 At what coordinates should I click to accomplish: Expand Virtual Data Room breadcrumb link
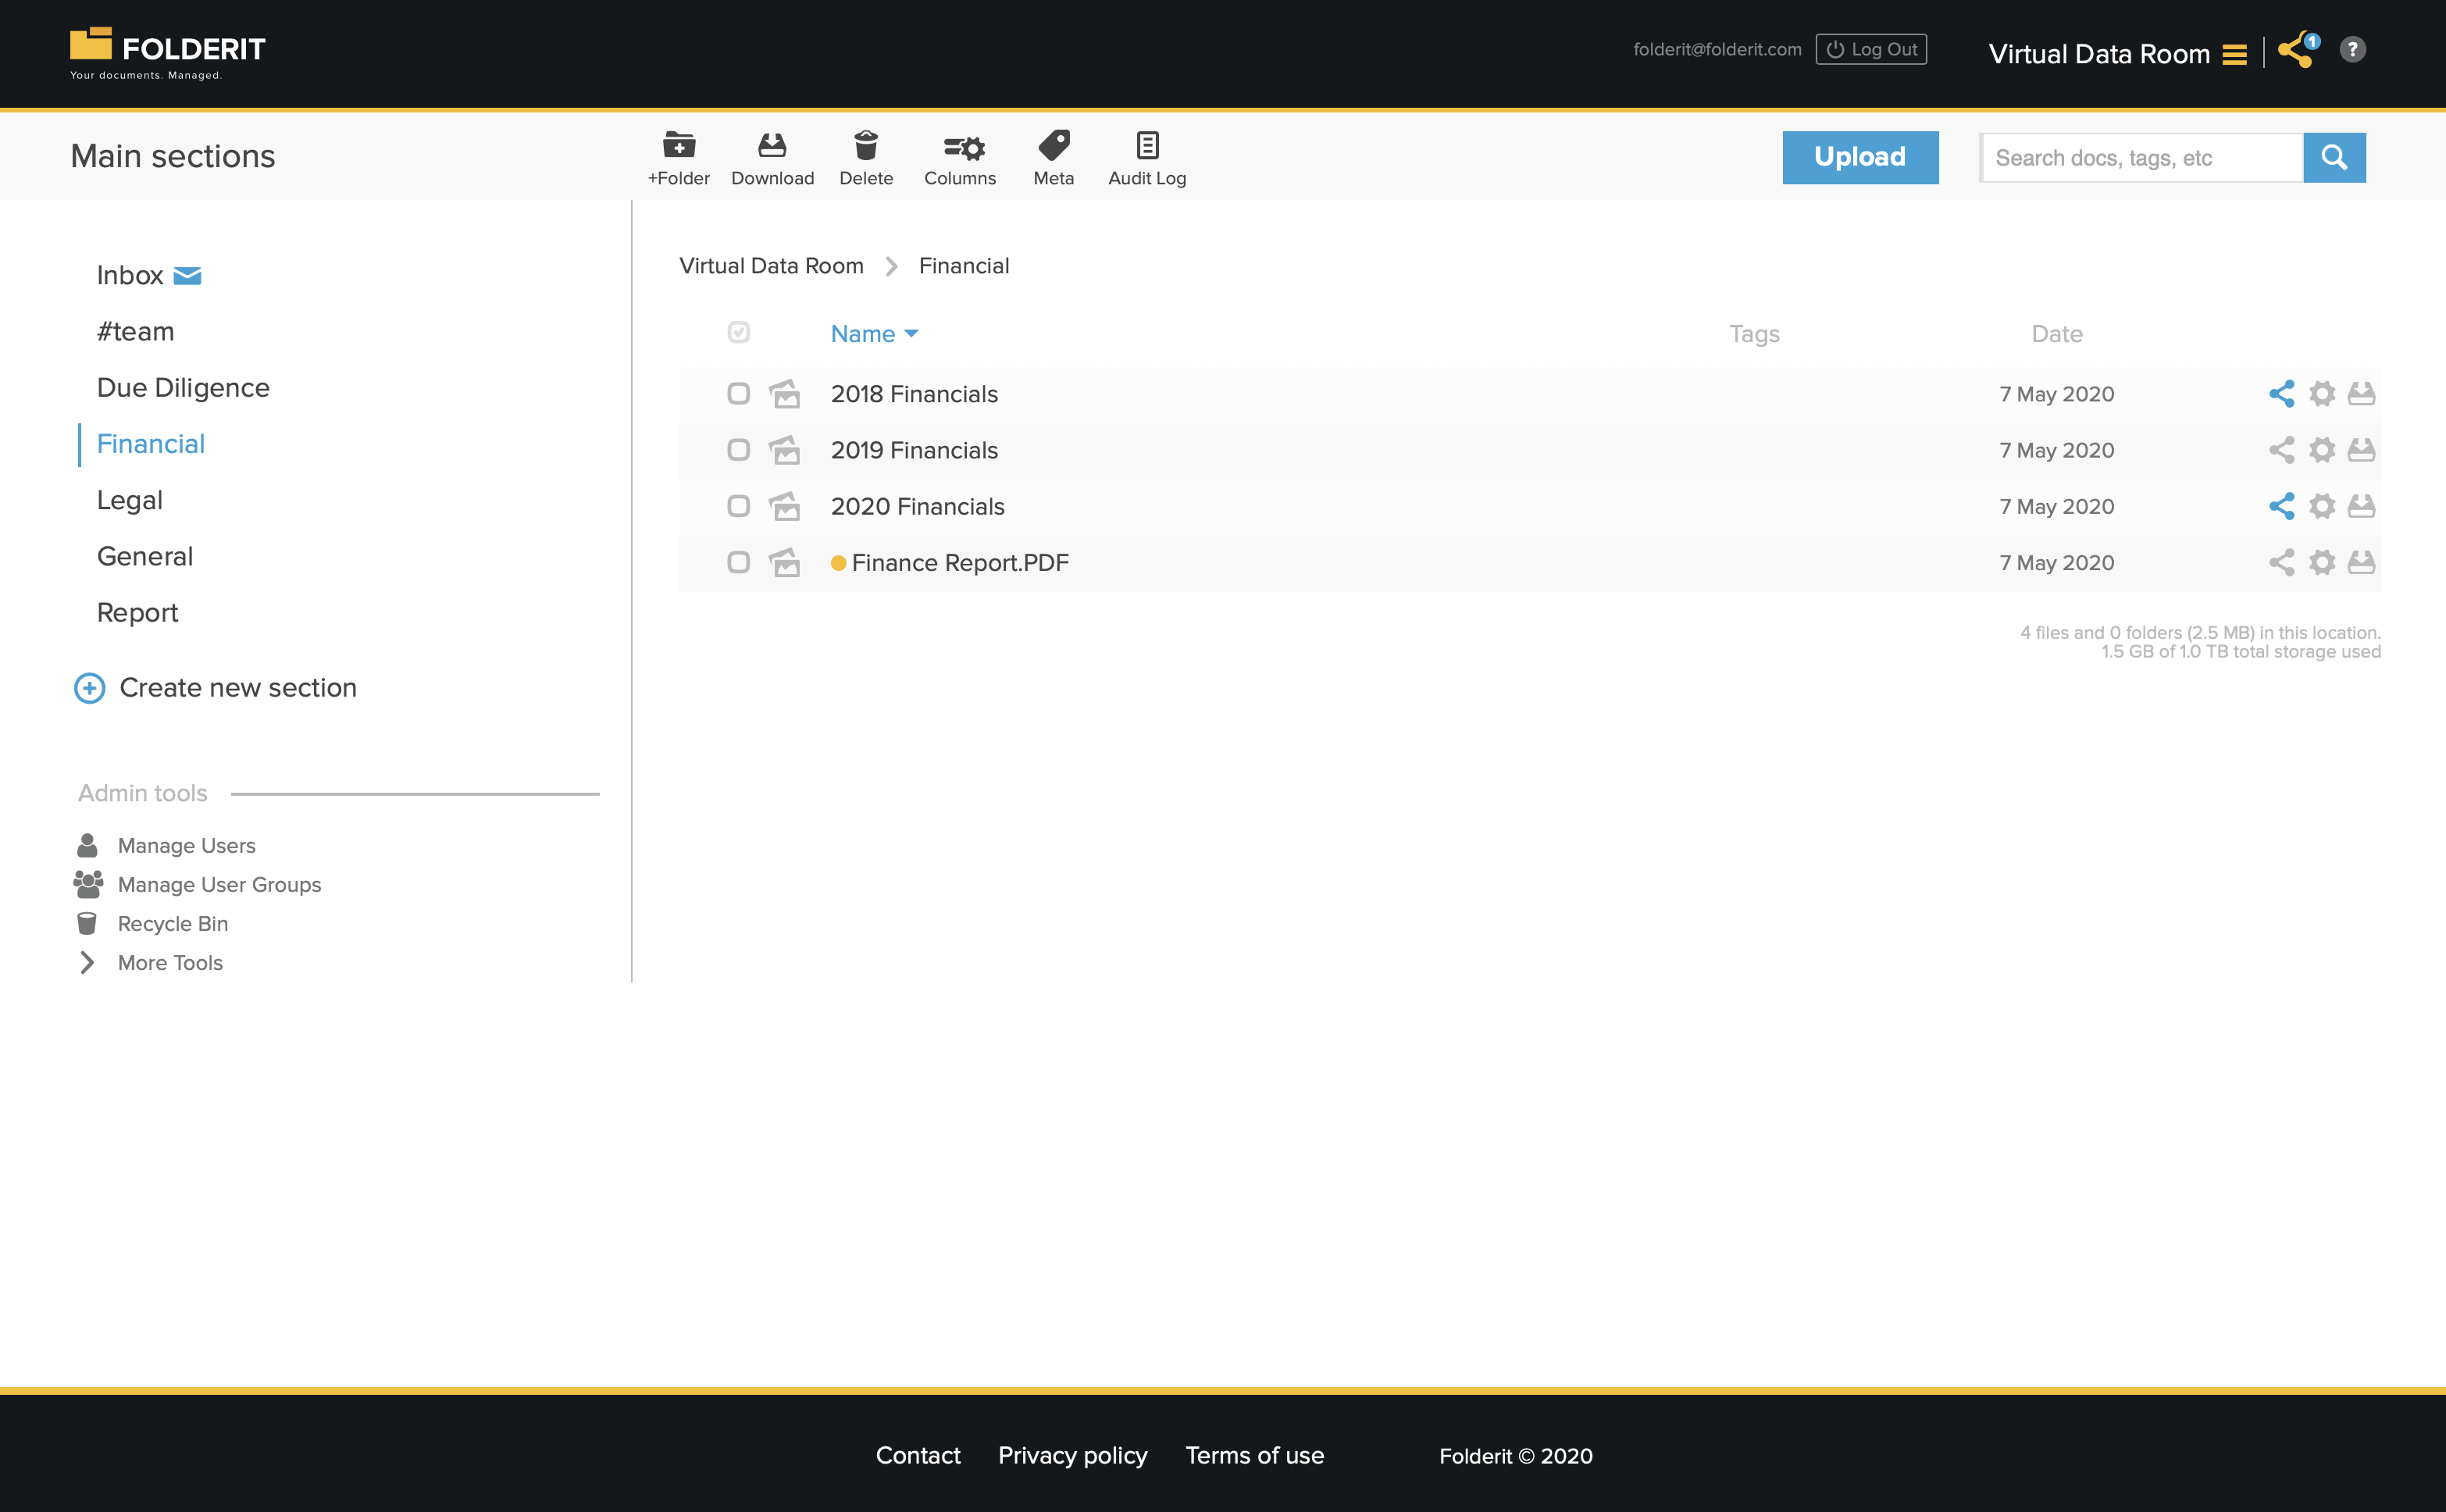pos(771,264)
